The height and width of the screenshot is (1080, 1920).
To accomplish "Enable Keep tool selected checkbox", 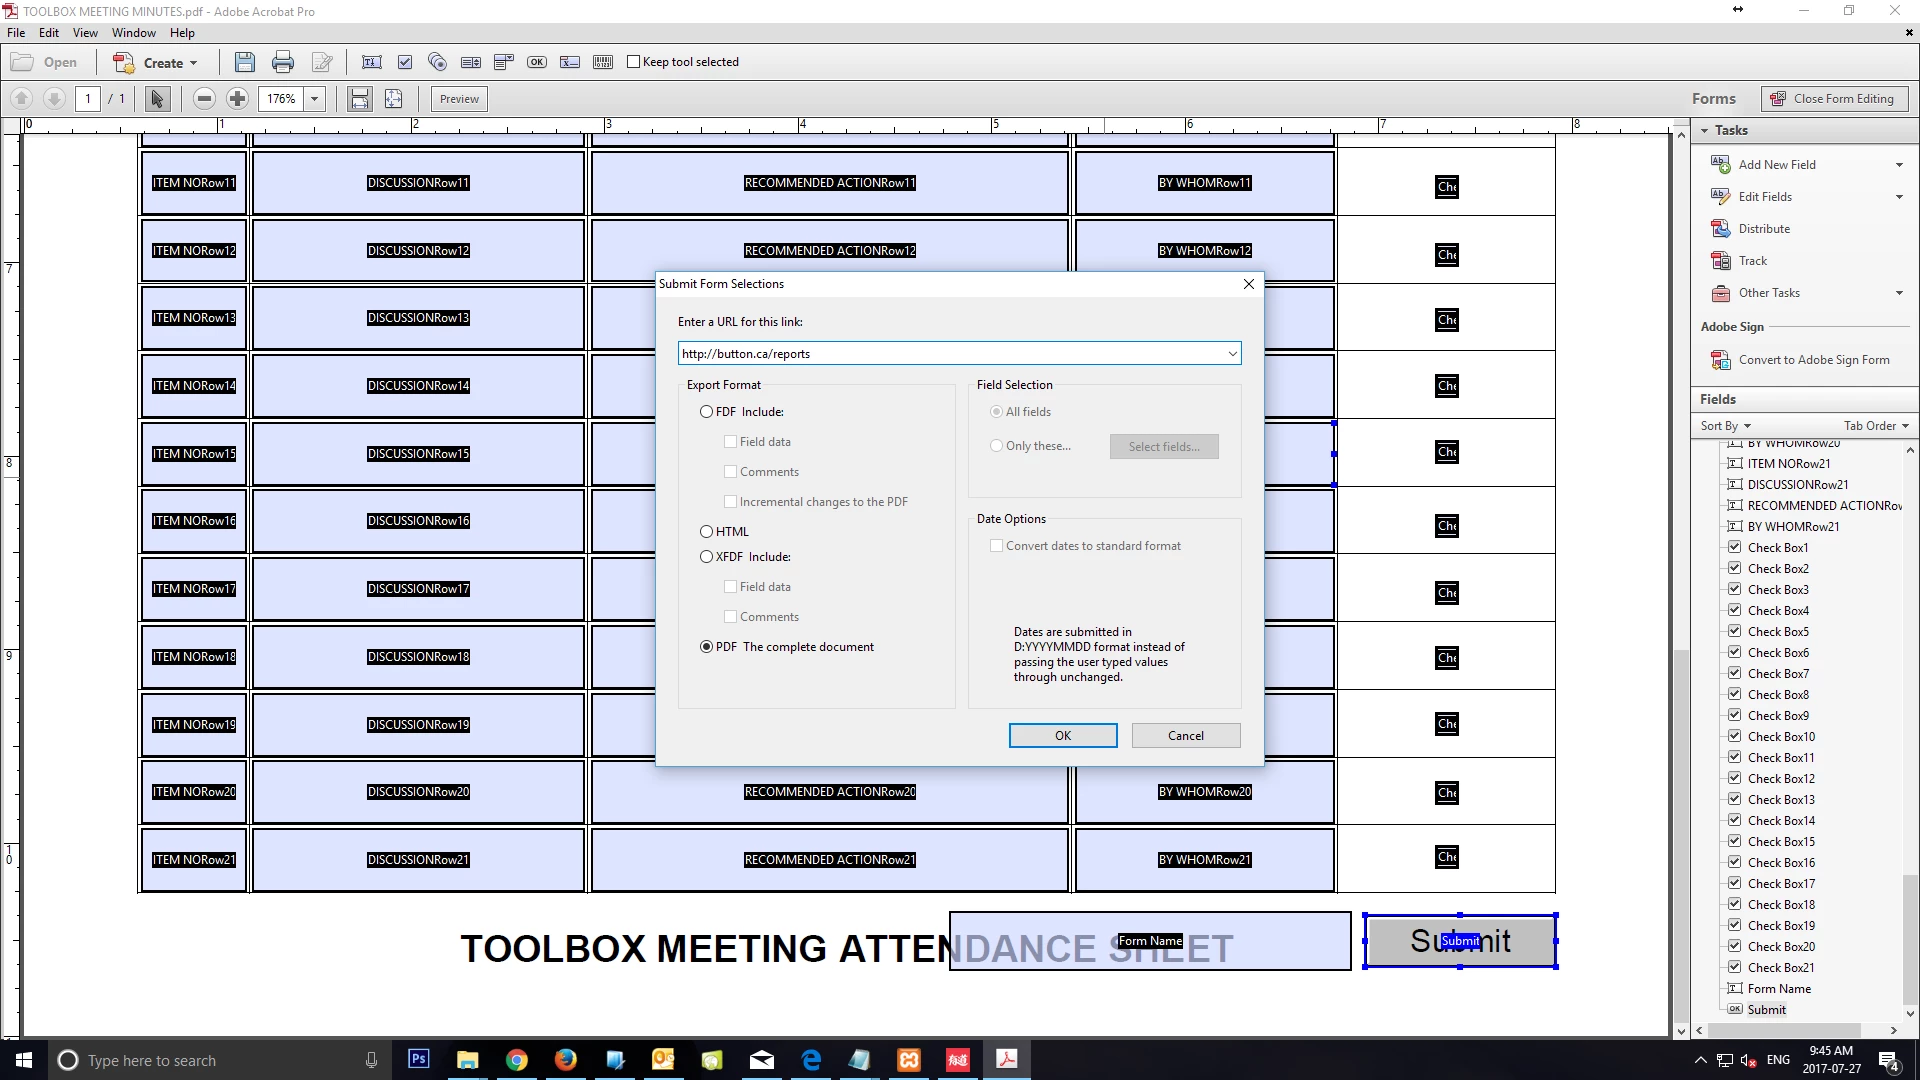I will coord(633,62).
